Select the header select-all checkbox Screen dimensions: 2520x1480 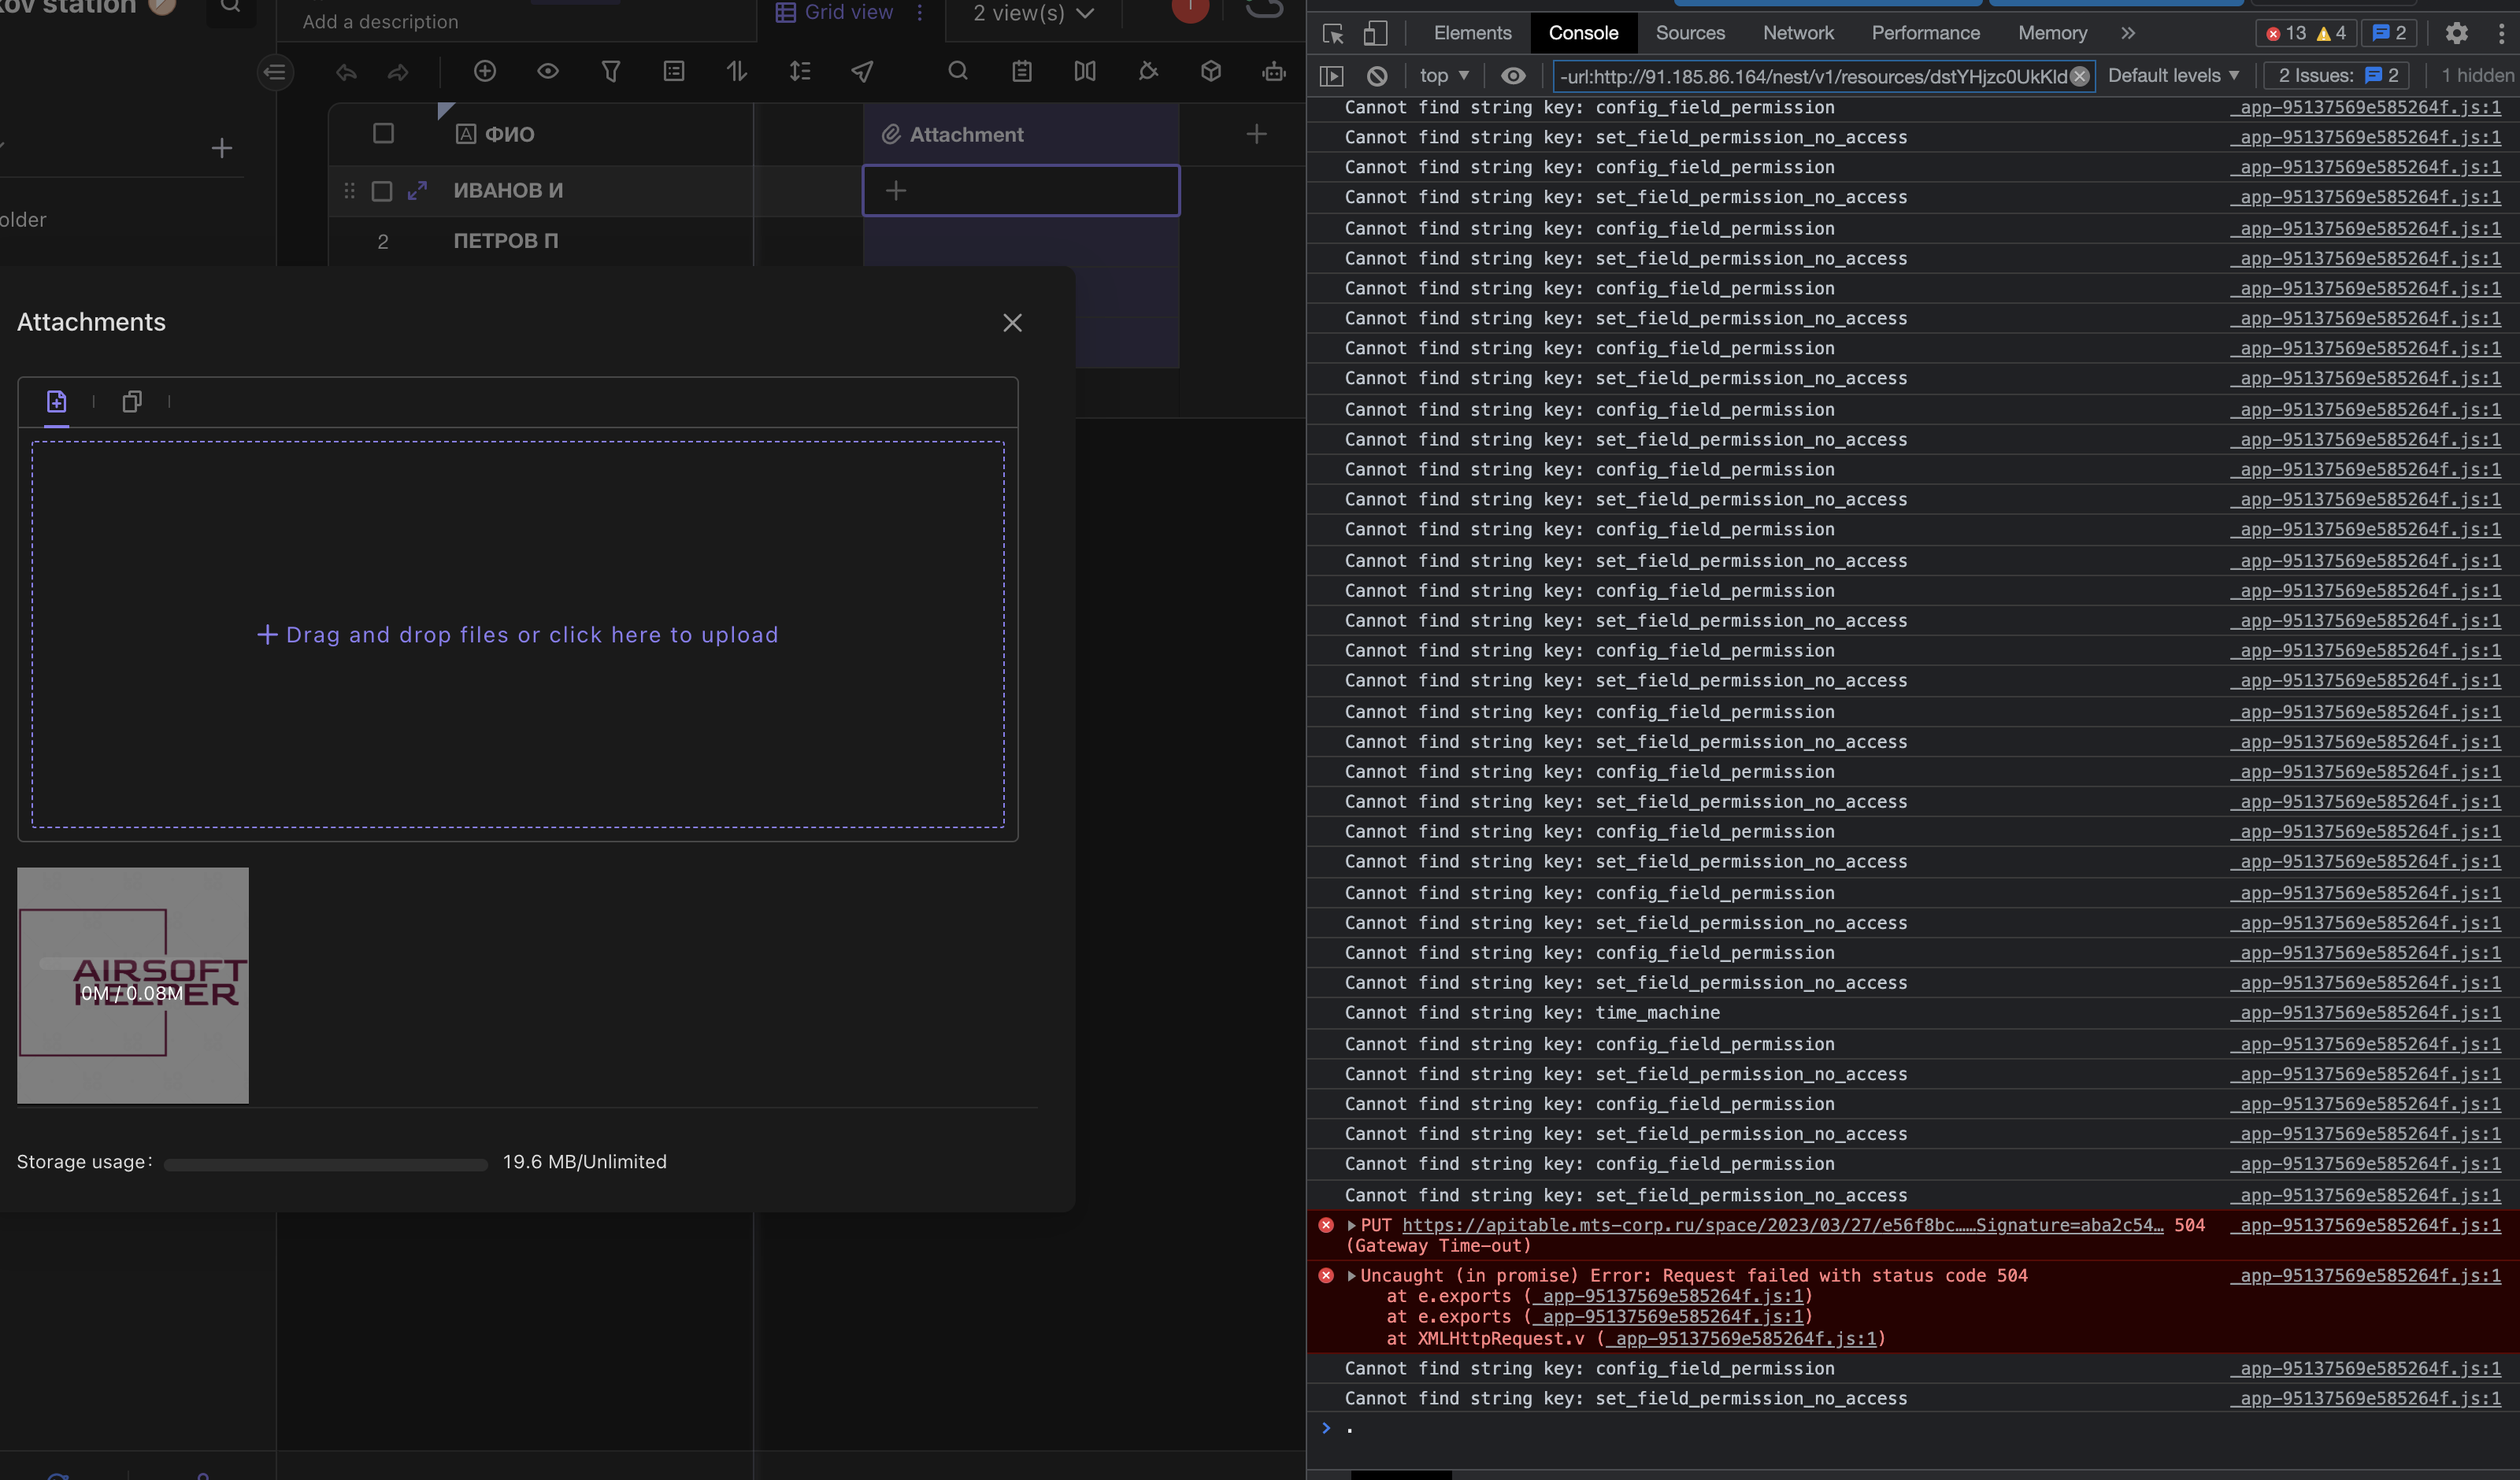(x=383, y=133)
